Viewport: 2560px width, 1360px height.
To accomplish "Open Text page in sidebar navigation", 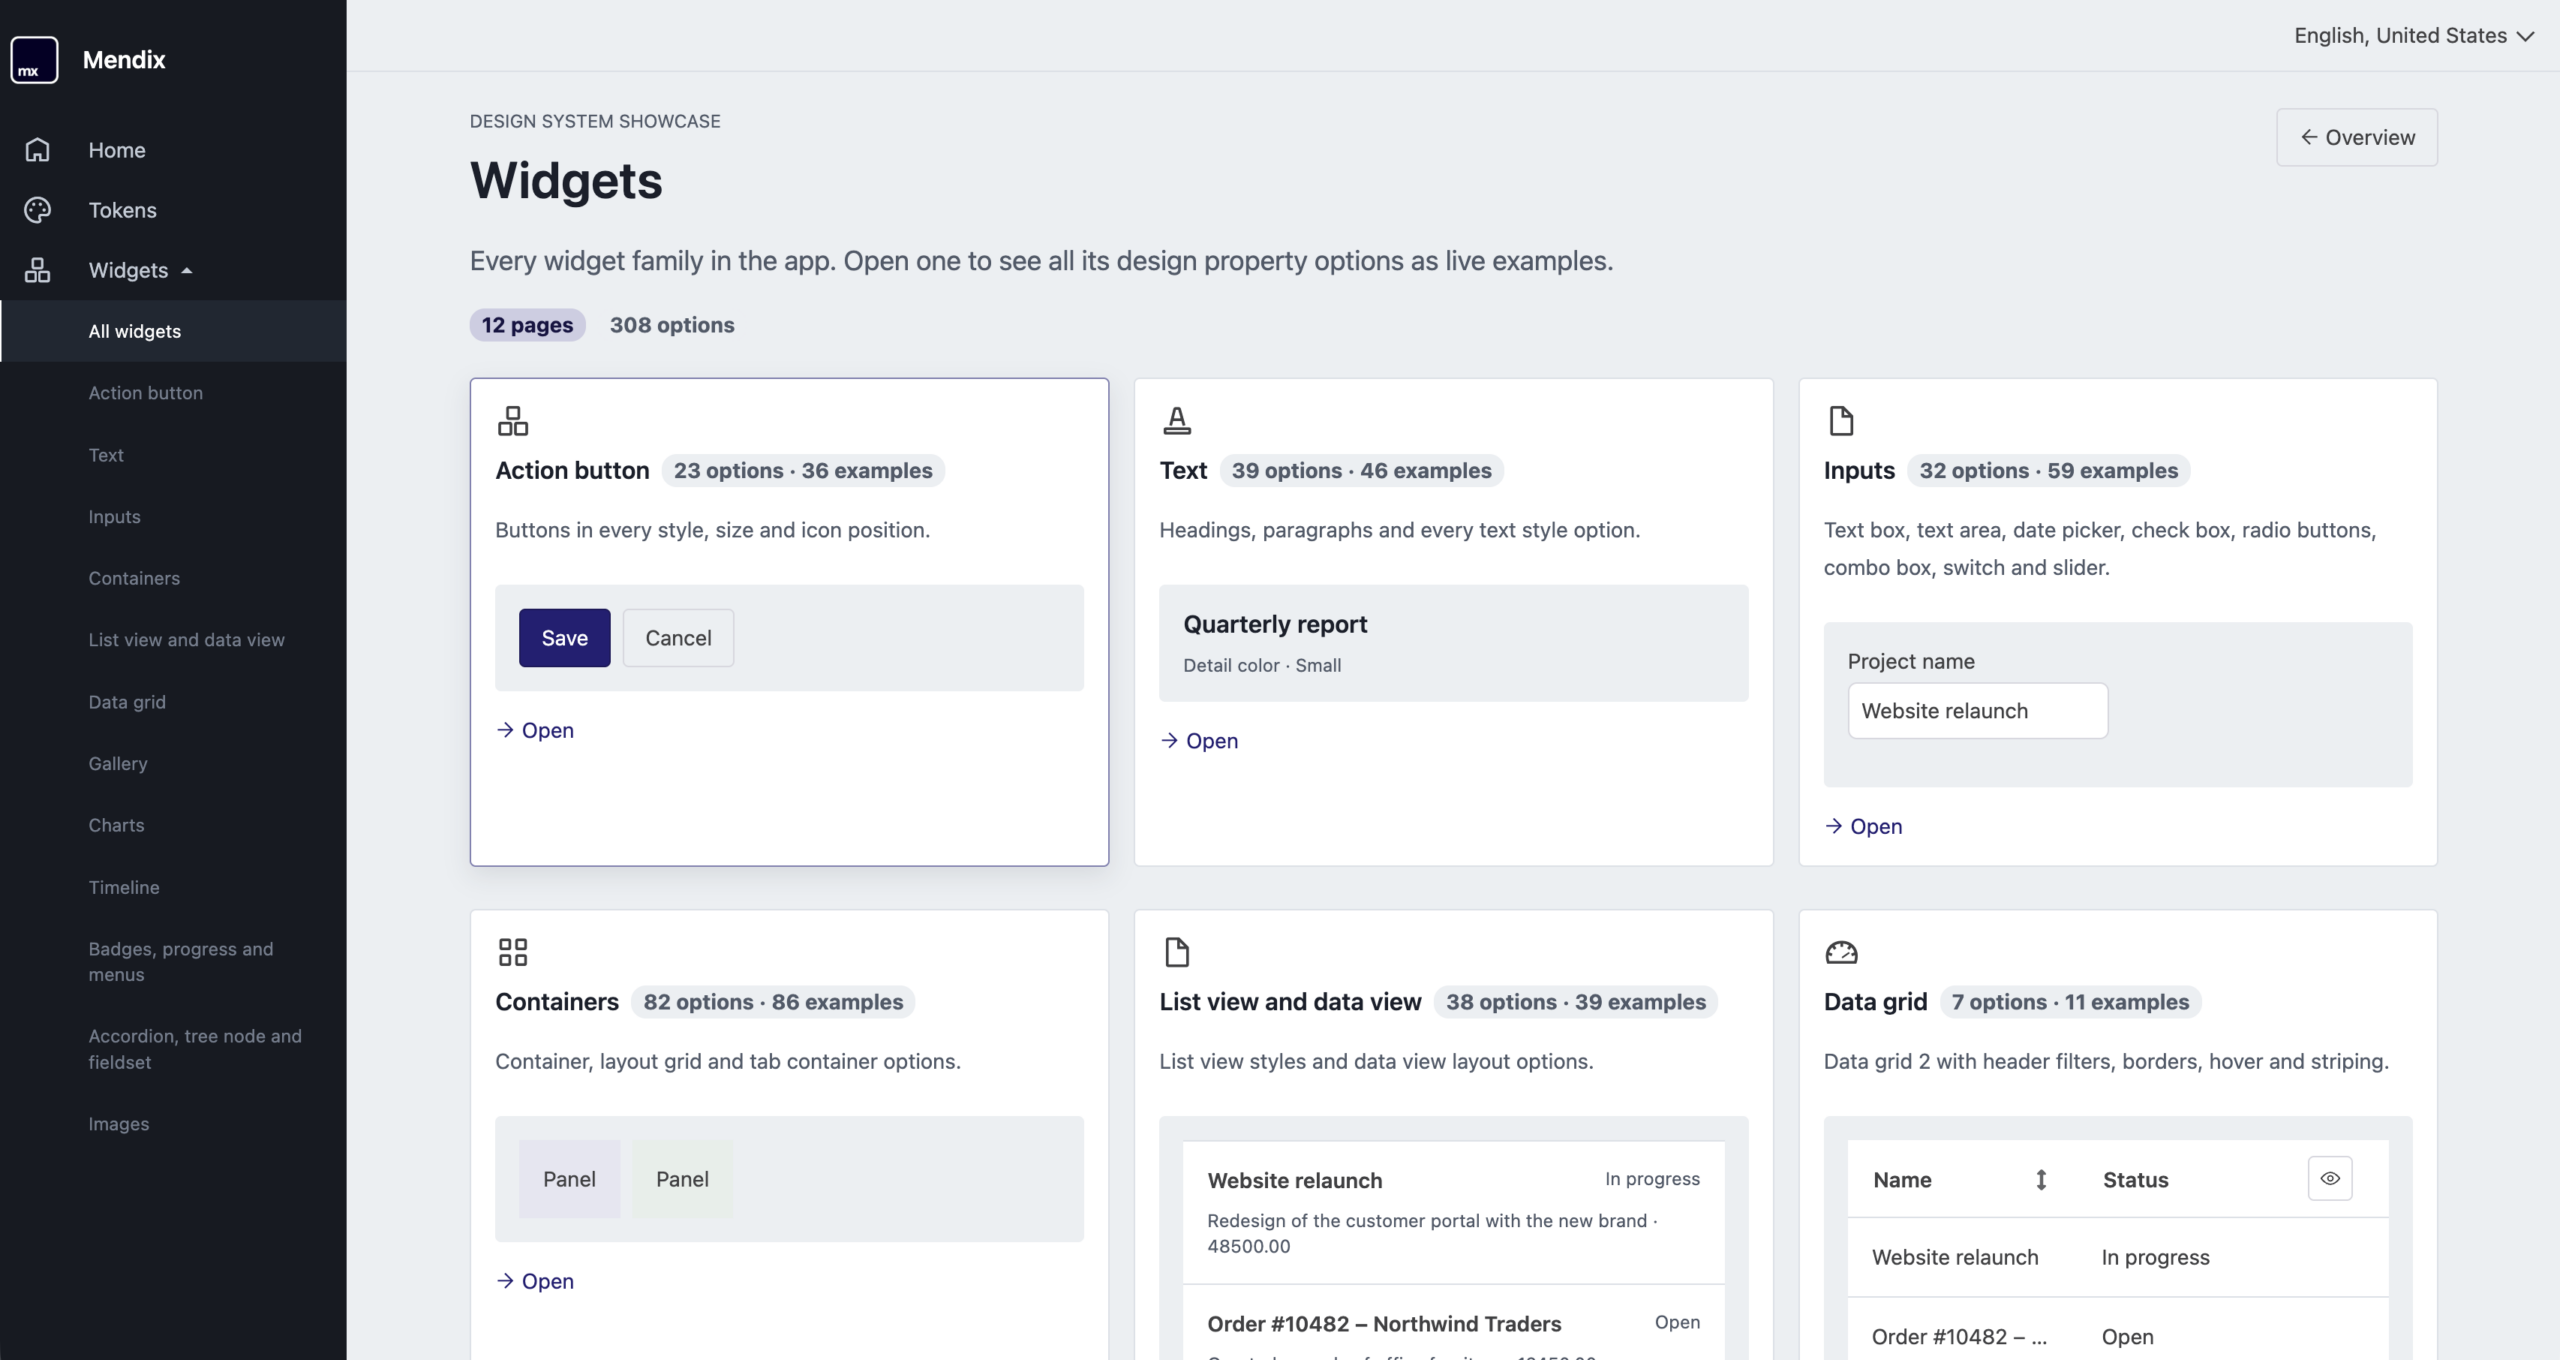I will [x=174, y=455].
